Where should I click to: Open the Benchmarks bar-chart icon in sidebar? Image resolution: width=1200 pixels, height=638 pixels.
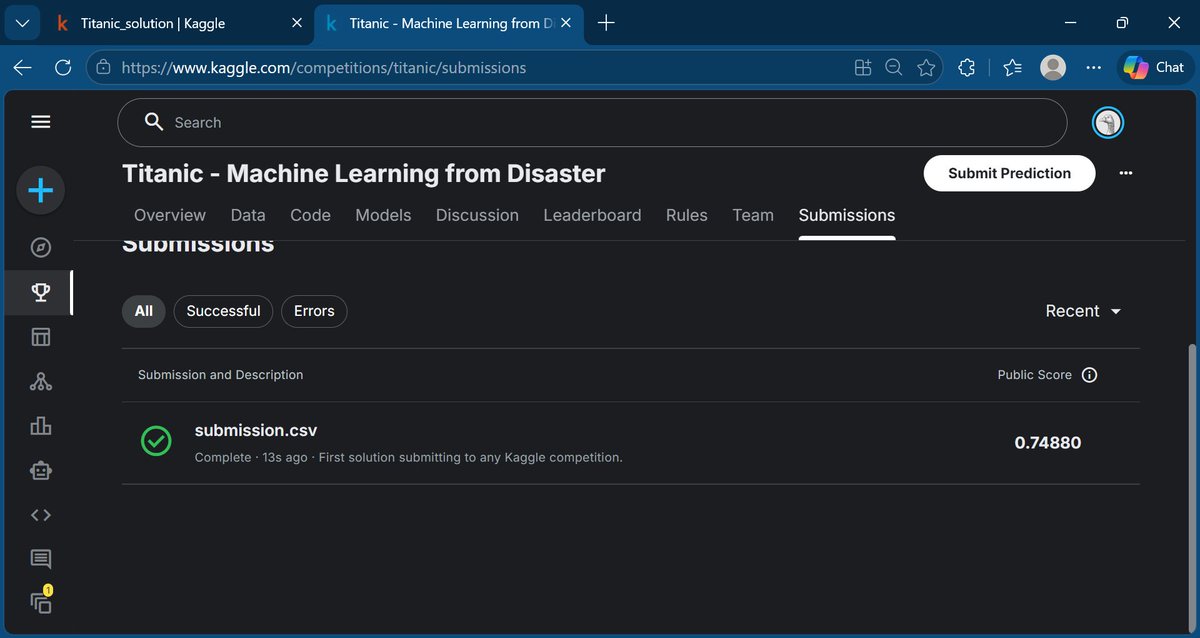point(40,426)
